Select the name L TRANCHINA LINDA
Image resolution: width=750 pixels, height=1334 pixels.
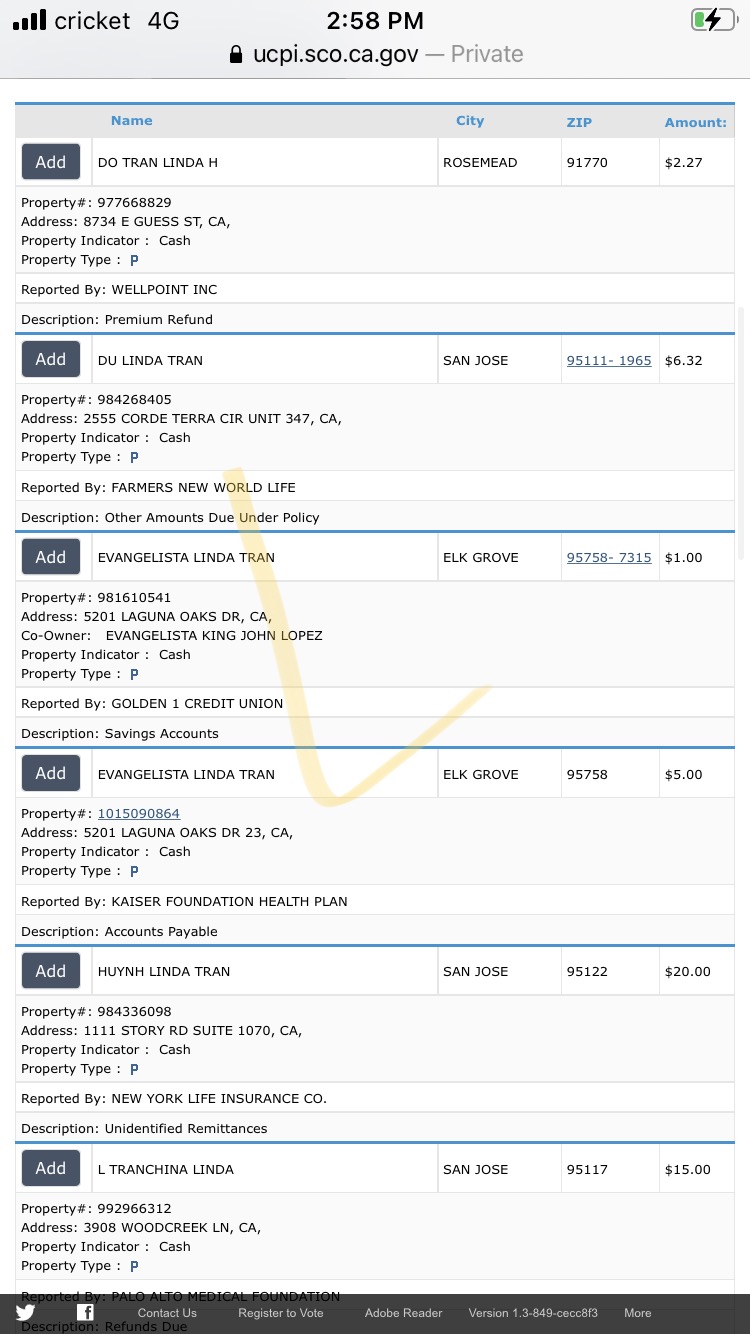[166, 1170]
